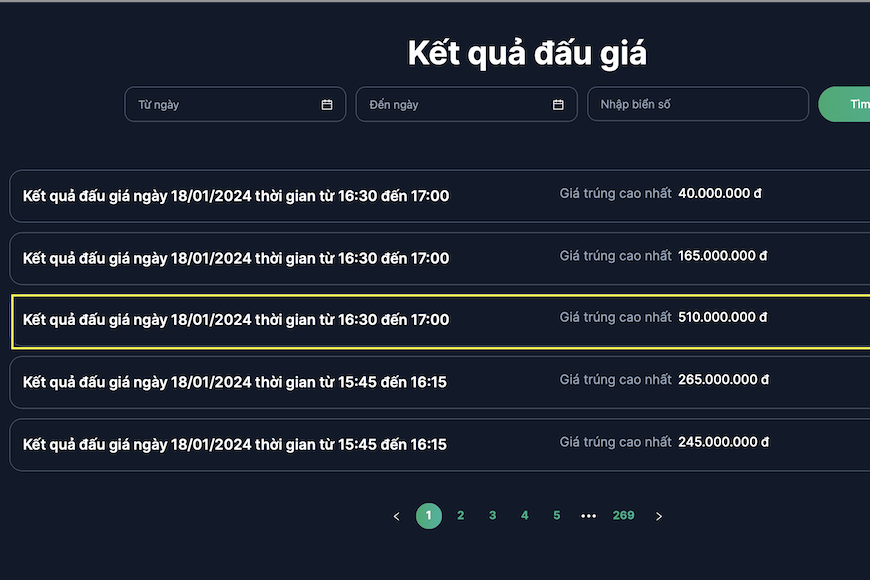Click the calendar icon in Đến ngày field
Viewport: 870px width, 580px height.
tap(558, 105)
